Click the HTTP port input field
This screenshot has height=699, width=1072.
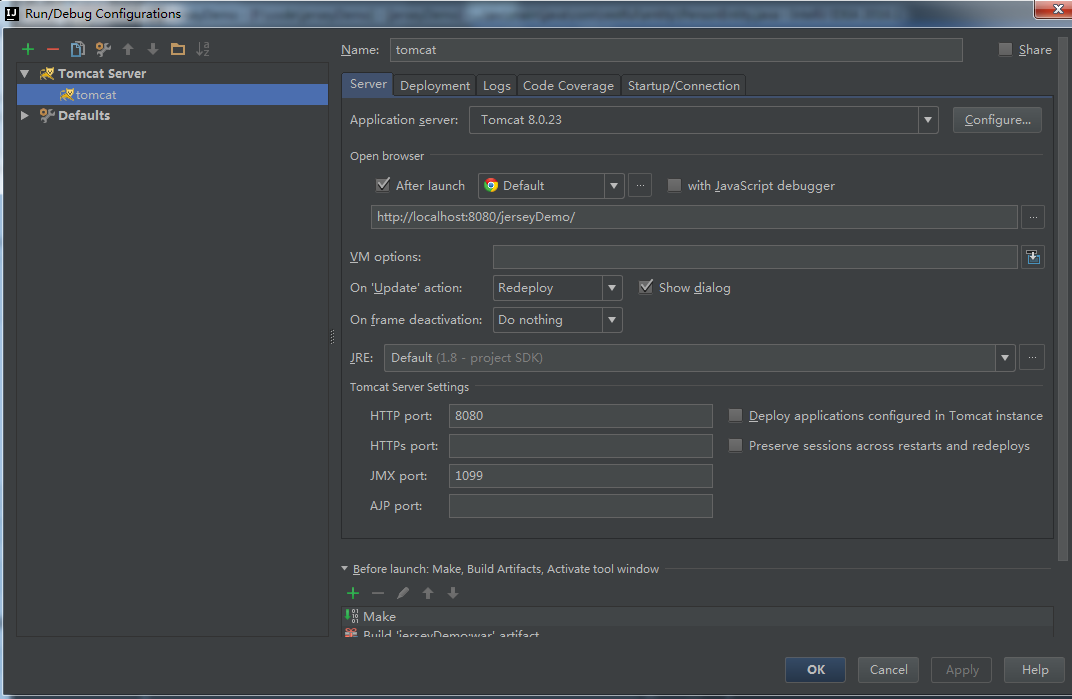pyautogui.click(x=580, y=416)
